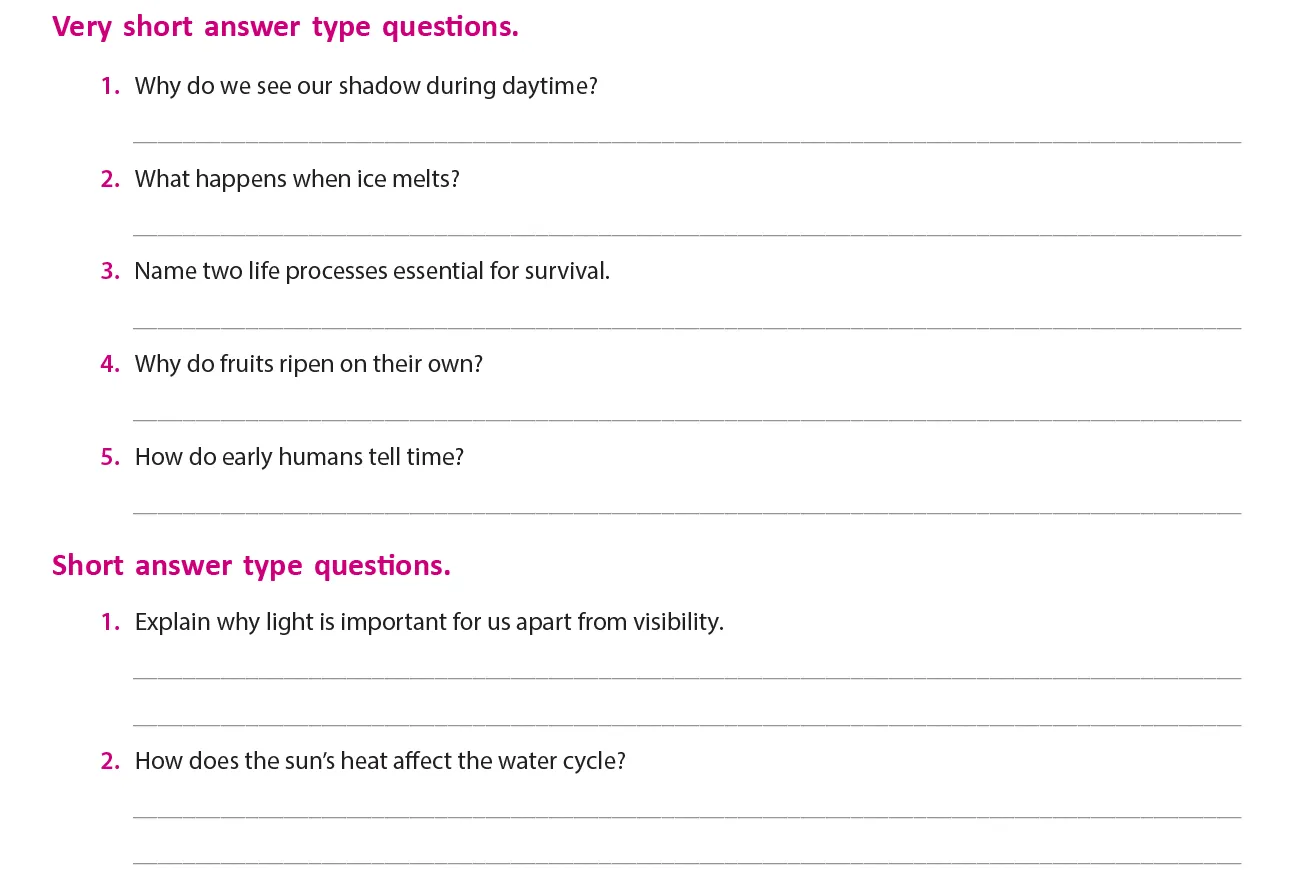Image resolution: width=1292 pixels, height=877 pixels.
Task: Click the answer line under the ice melts question
Action: pos(686,234)
